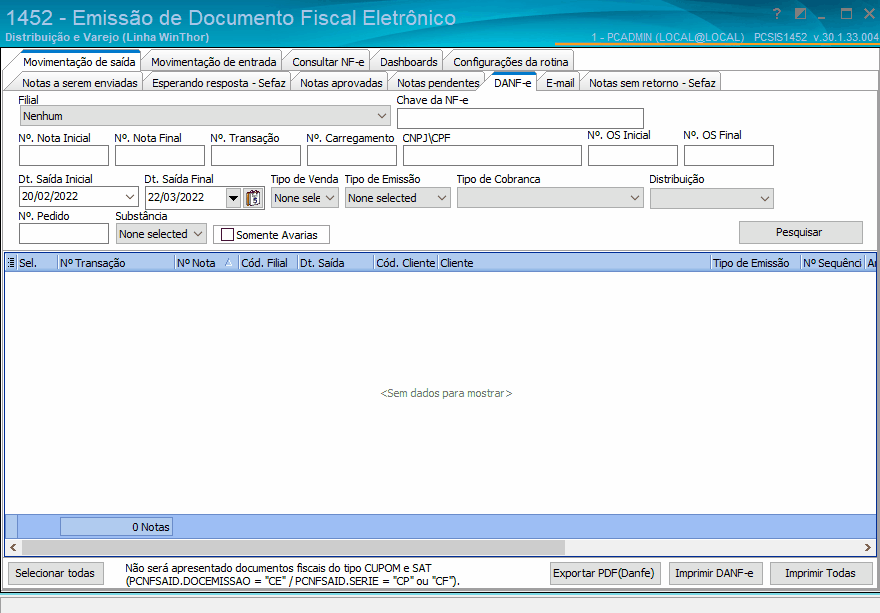Click the Imprimir Todas button

(821, 573)
